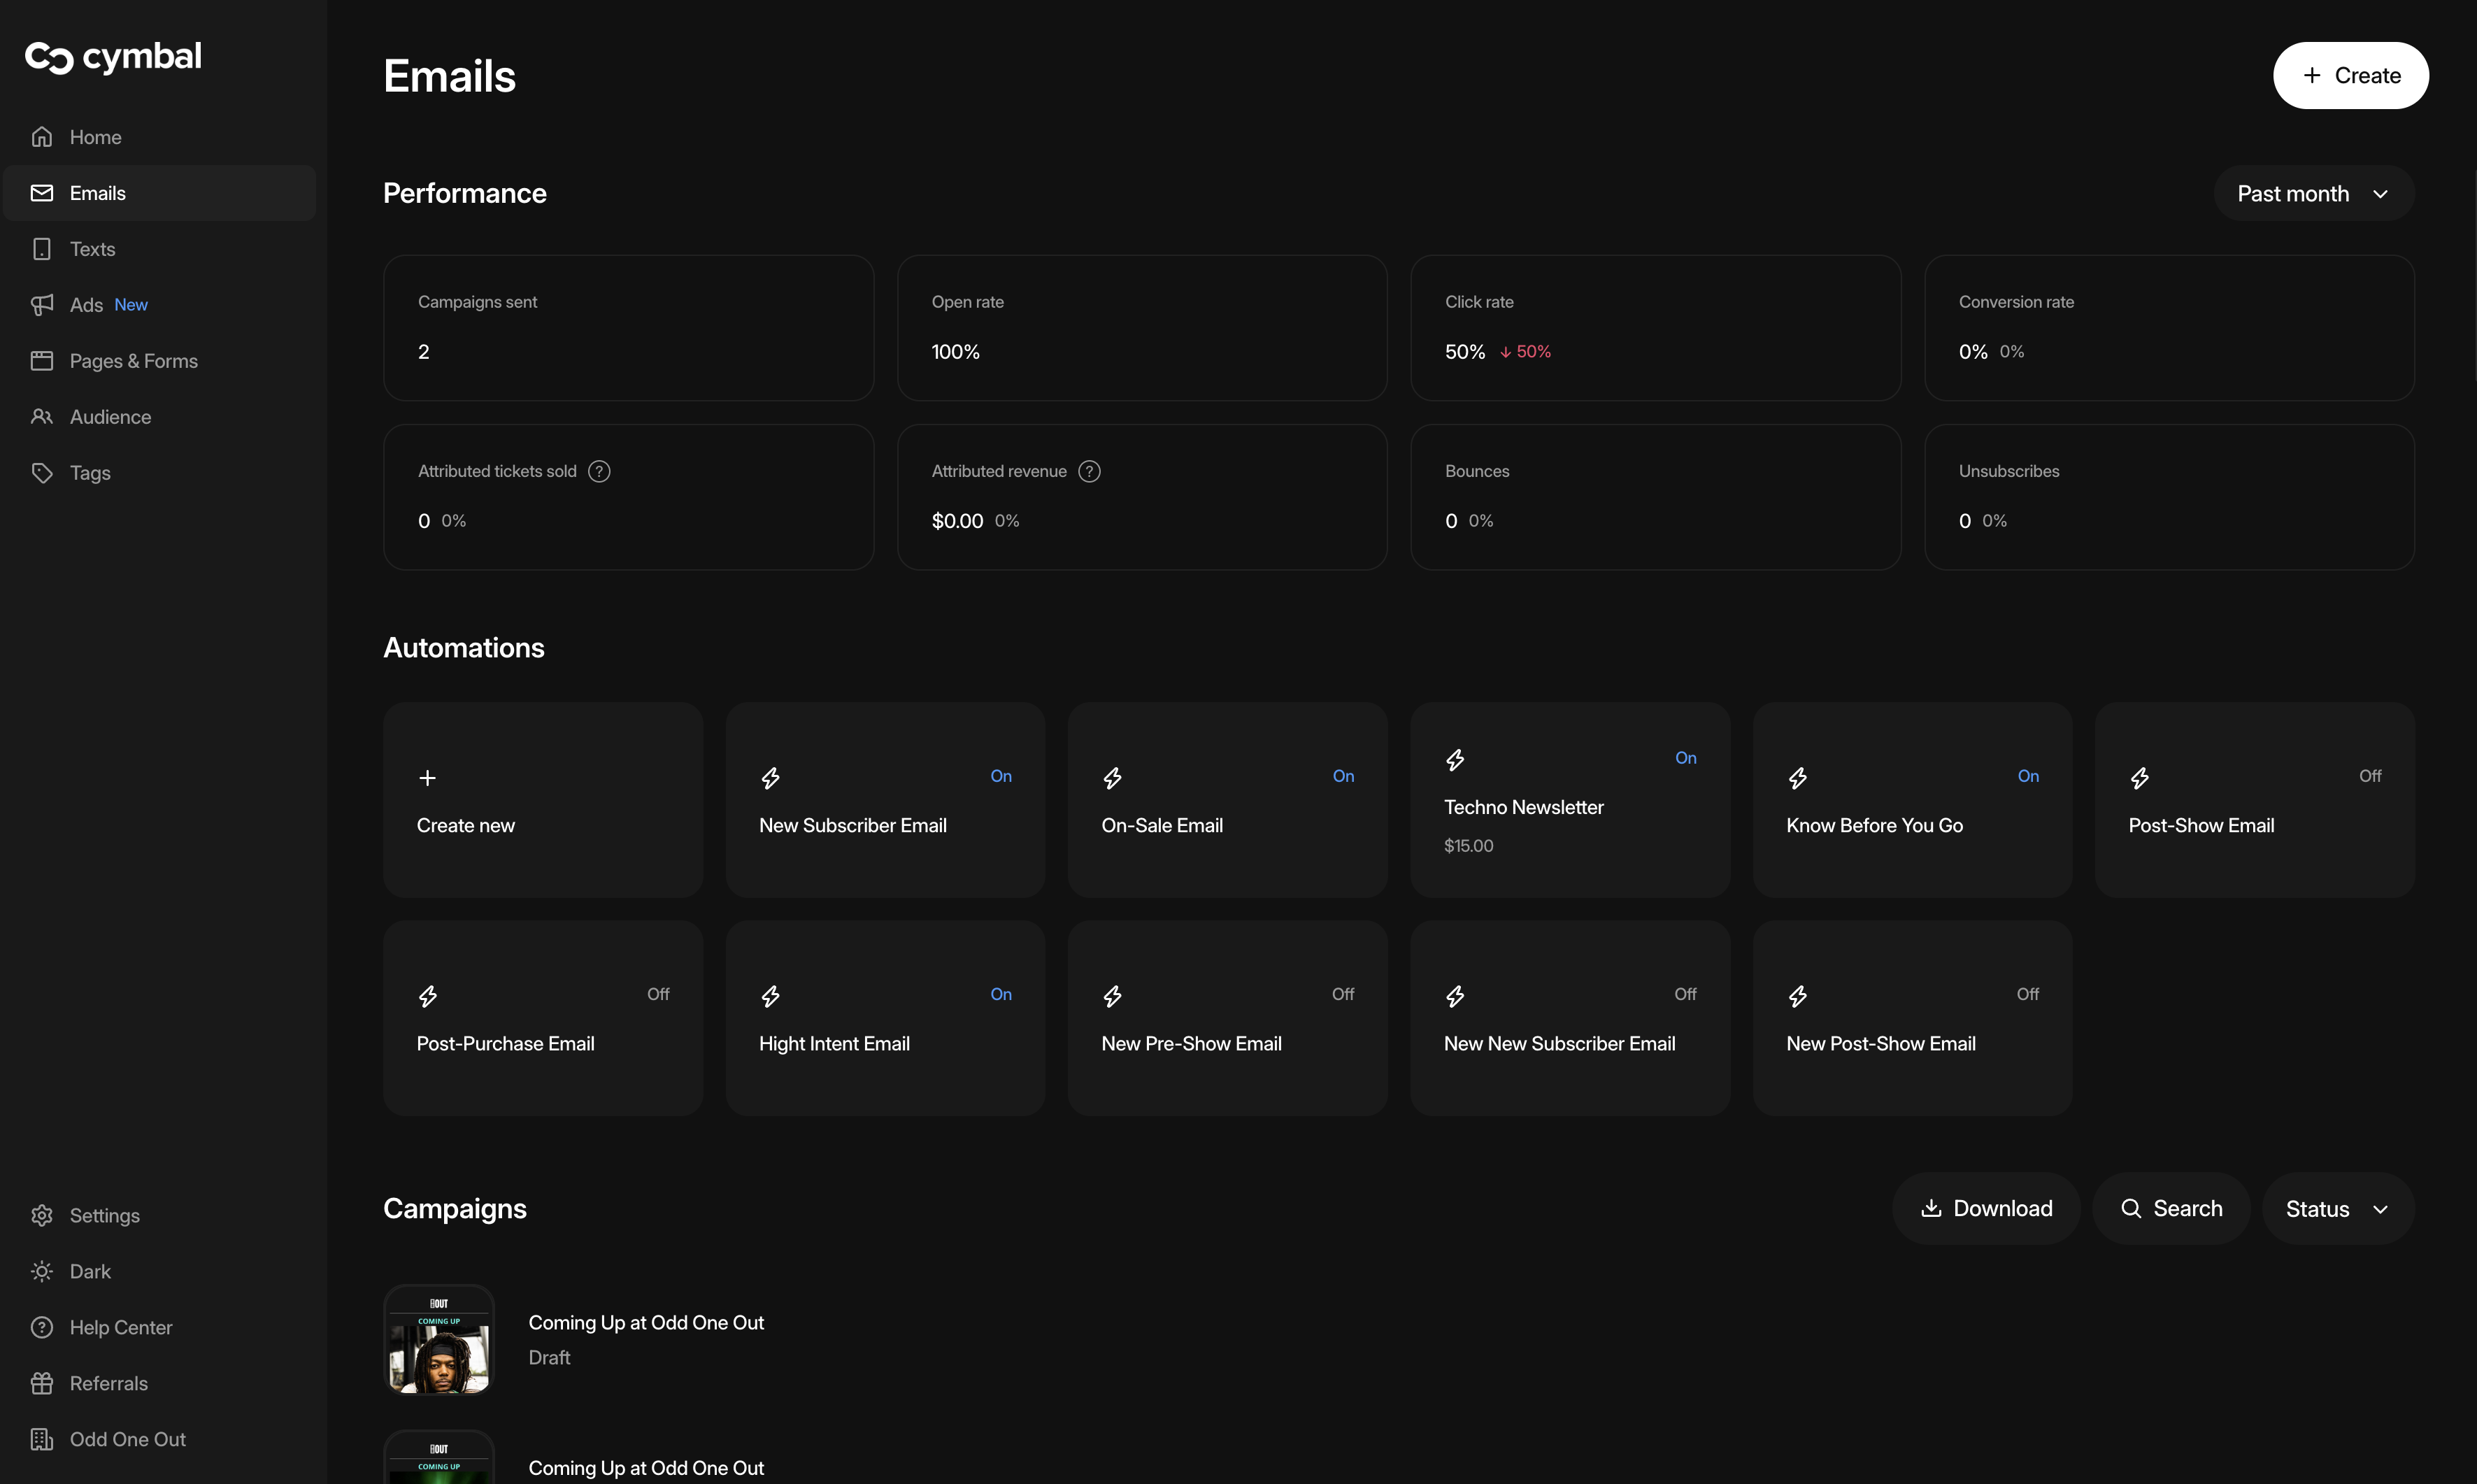
Task: Open the Status filter dropdown
Action: [2337, 1209]
